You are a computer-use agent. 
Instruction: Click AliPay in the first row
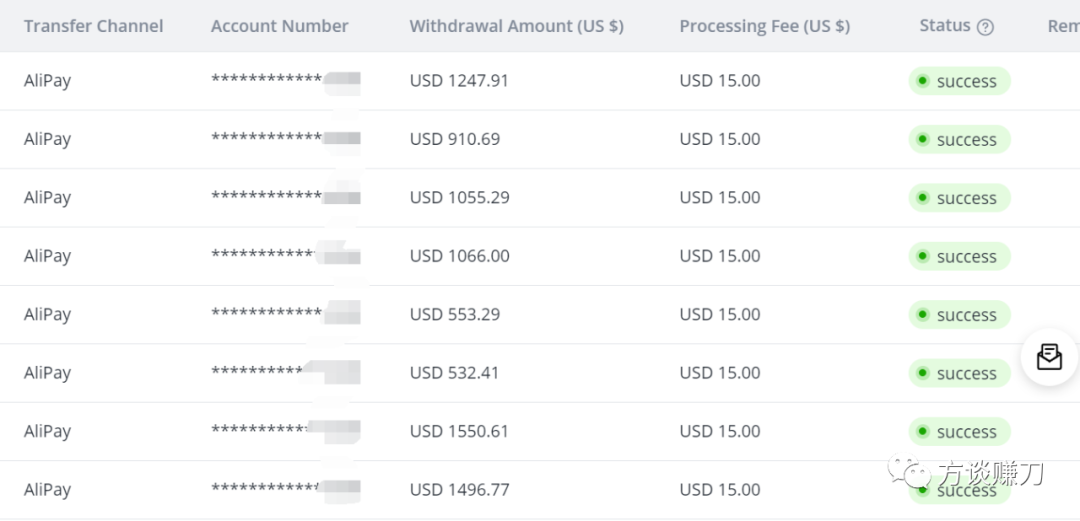(x=47, y=81)
